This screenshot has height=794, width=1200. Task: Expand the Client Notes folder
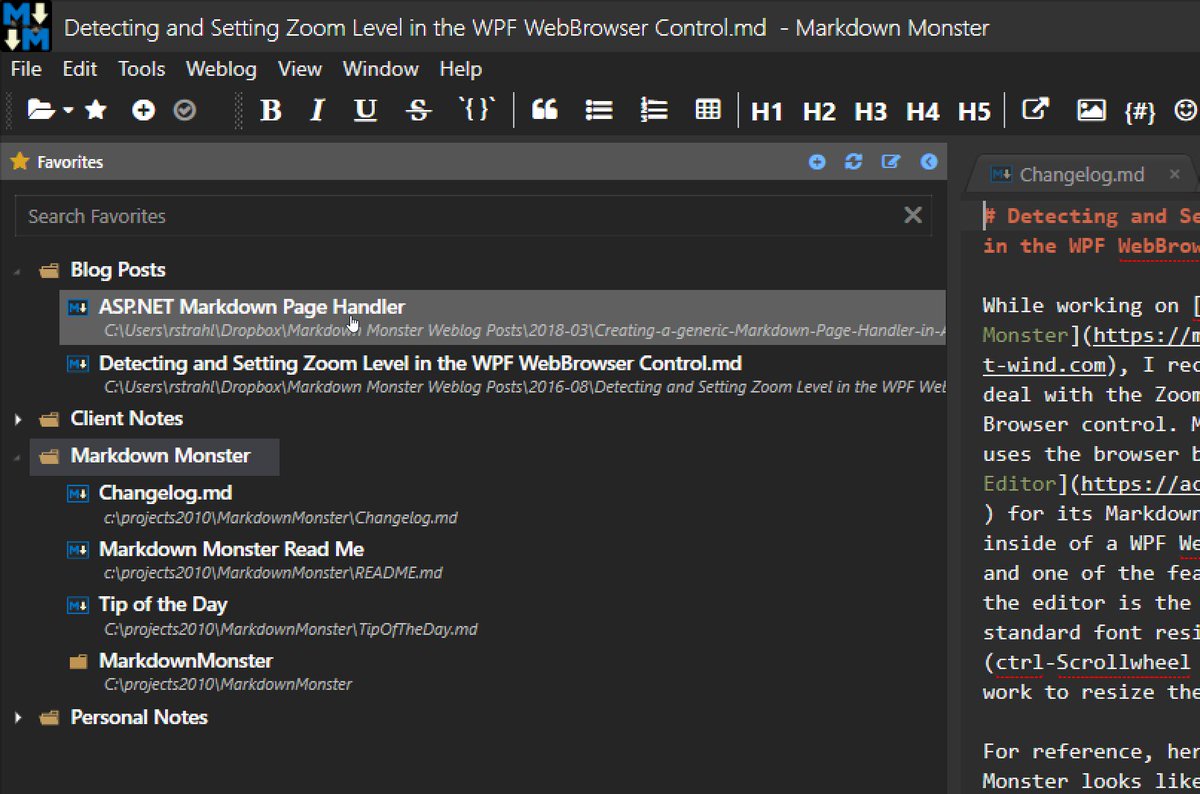click(x=18, y=419)
